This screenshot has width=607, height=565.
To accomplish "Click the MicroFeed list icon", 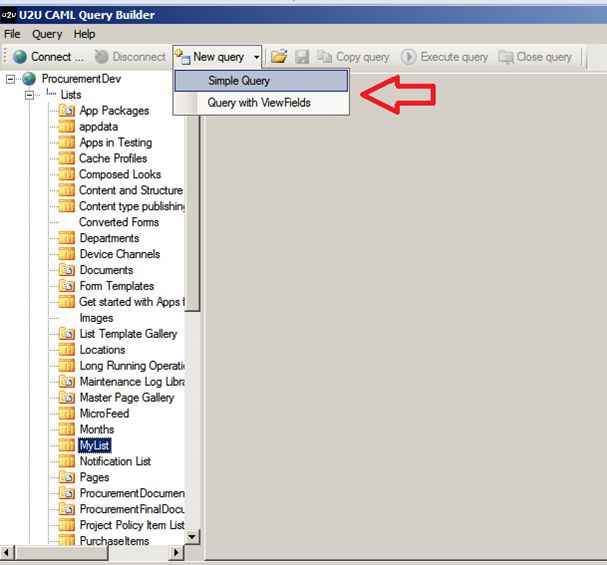I will (x=67, y=413).
